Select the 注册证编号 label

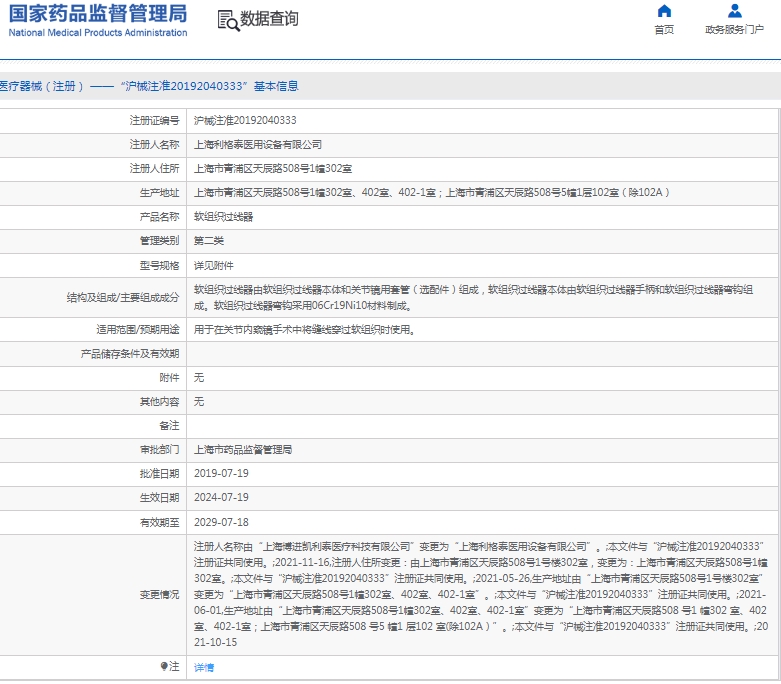pos(154,121)
